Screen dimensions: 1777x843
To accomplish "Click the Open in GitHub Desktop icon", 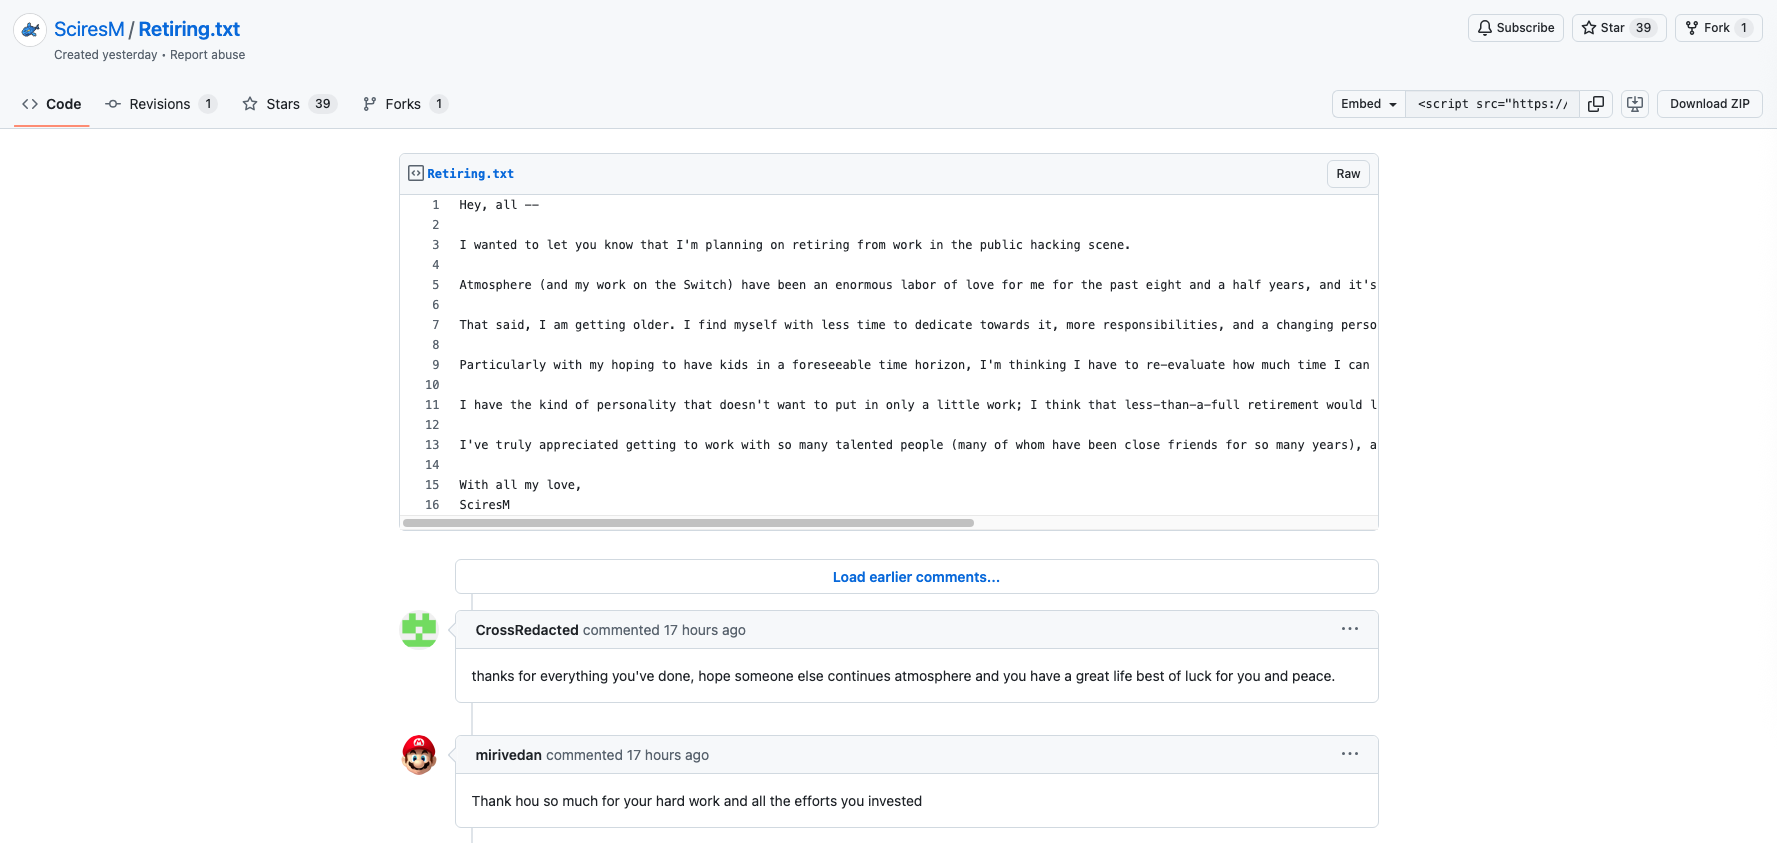I will coord(1635,104).
